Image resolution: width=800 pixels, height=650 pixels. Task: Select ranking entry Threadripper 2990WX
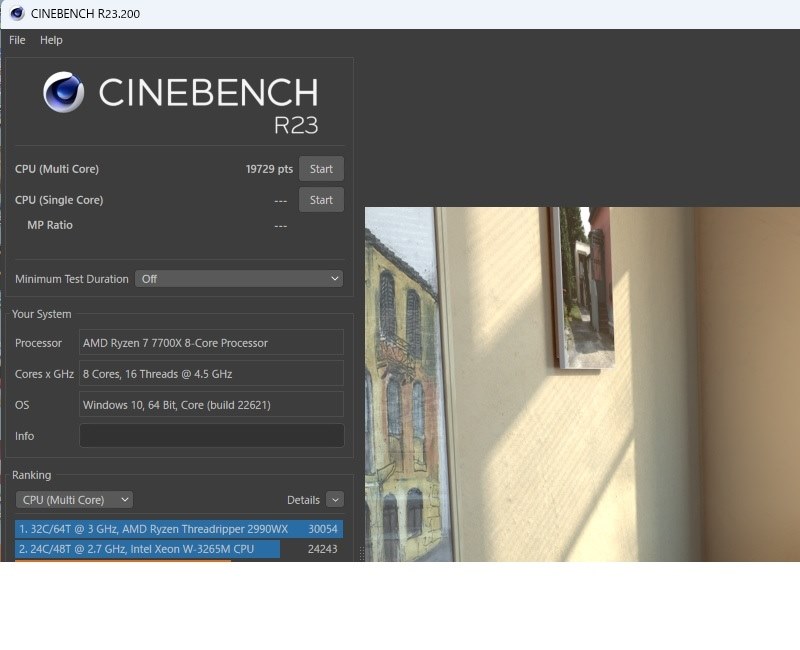pyautogui.click(x=179, y=529)
